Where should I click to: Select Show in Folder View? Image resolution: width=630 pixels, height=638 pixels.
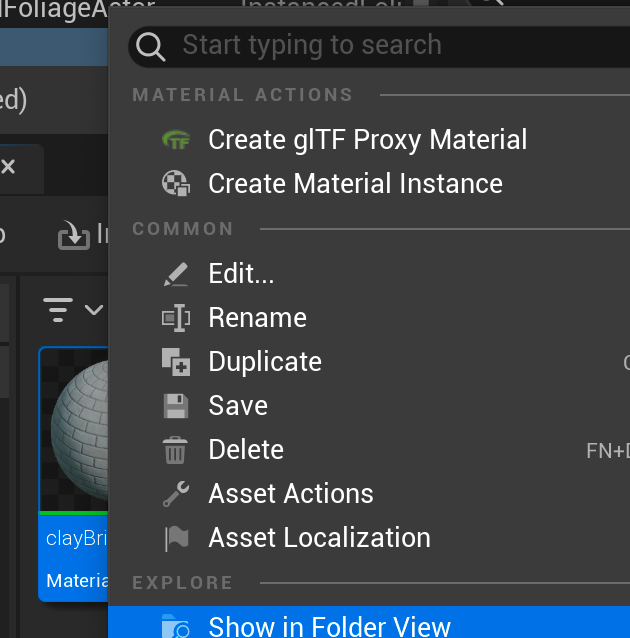point(329,626)
